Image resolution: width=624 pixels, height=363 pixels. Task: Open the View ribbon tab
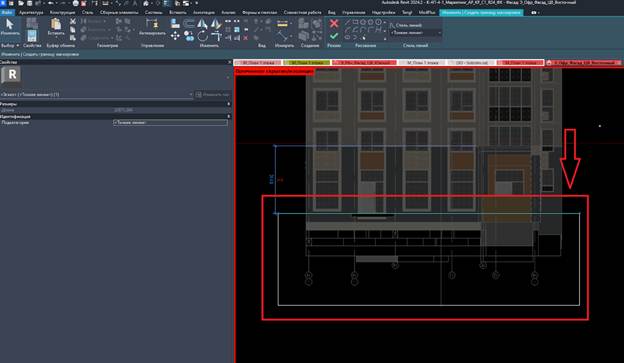(332, 12)
